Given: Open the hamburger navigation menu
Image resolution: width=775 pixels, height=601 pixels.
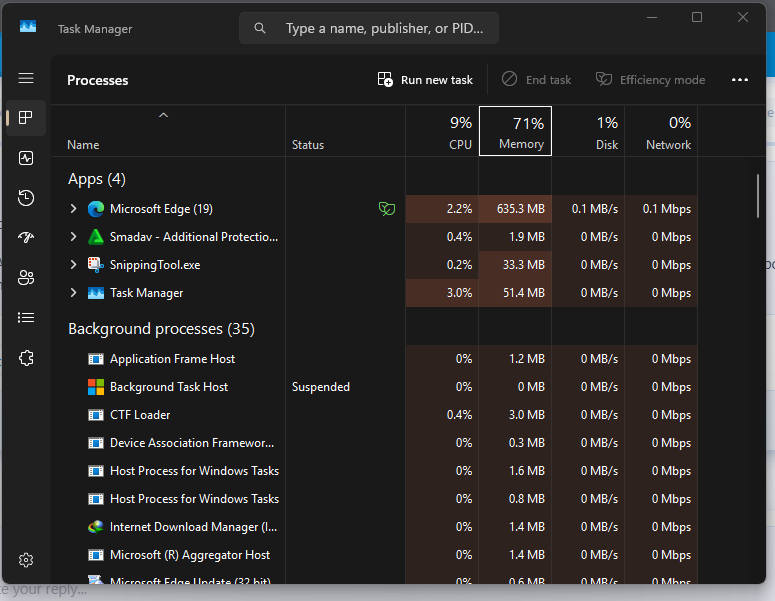Looking at the screenshot, I should [x=26, y=78].
